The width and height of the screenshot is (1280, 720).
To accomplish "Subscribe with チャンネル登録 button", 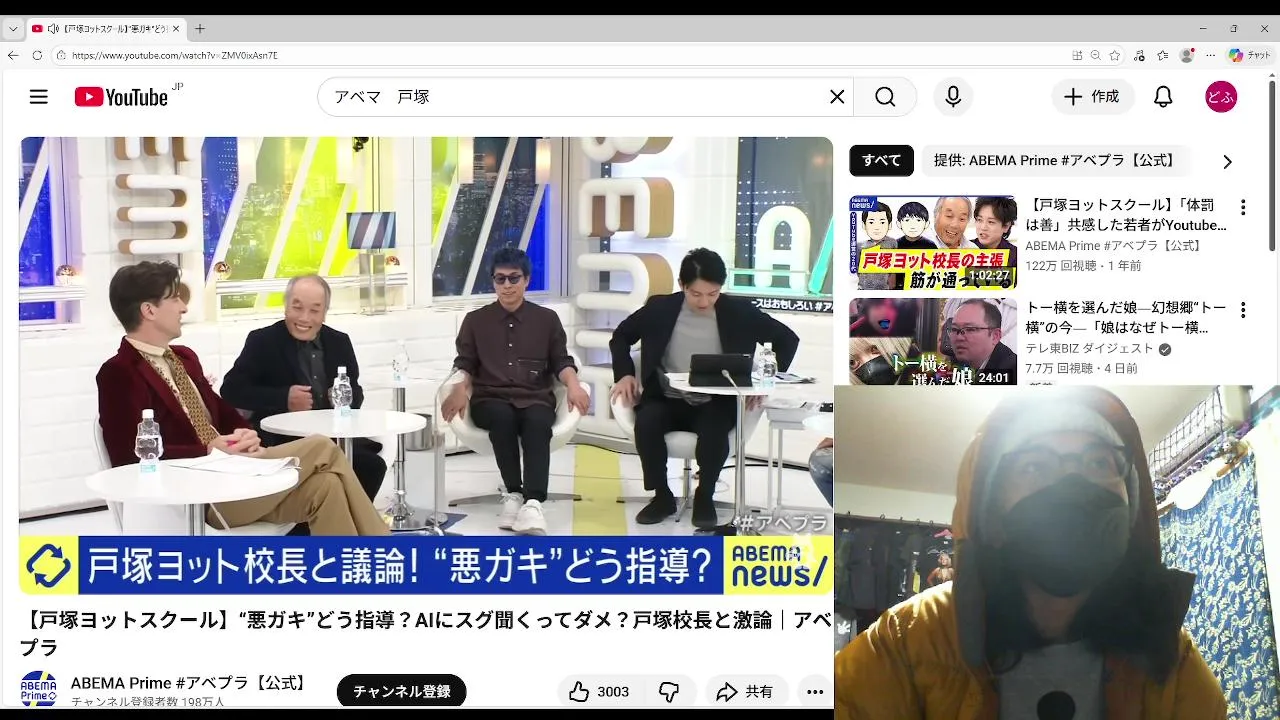I will 401,691.
